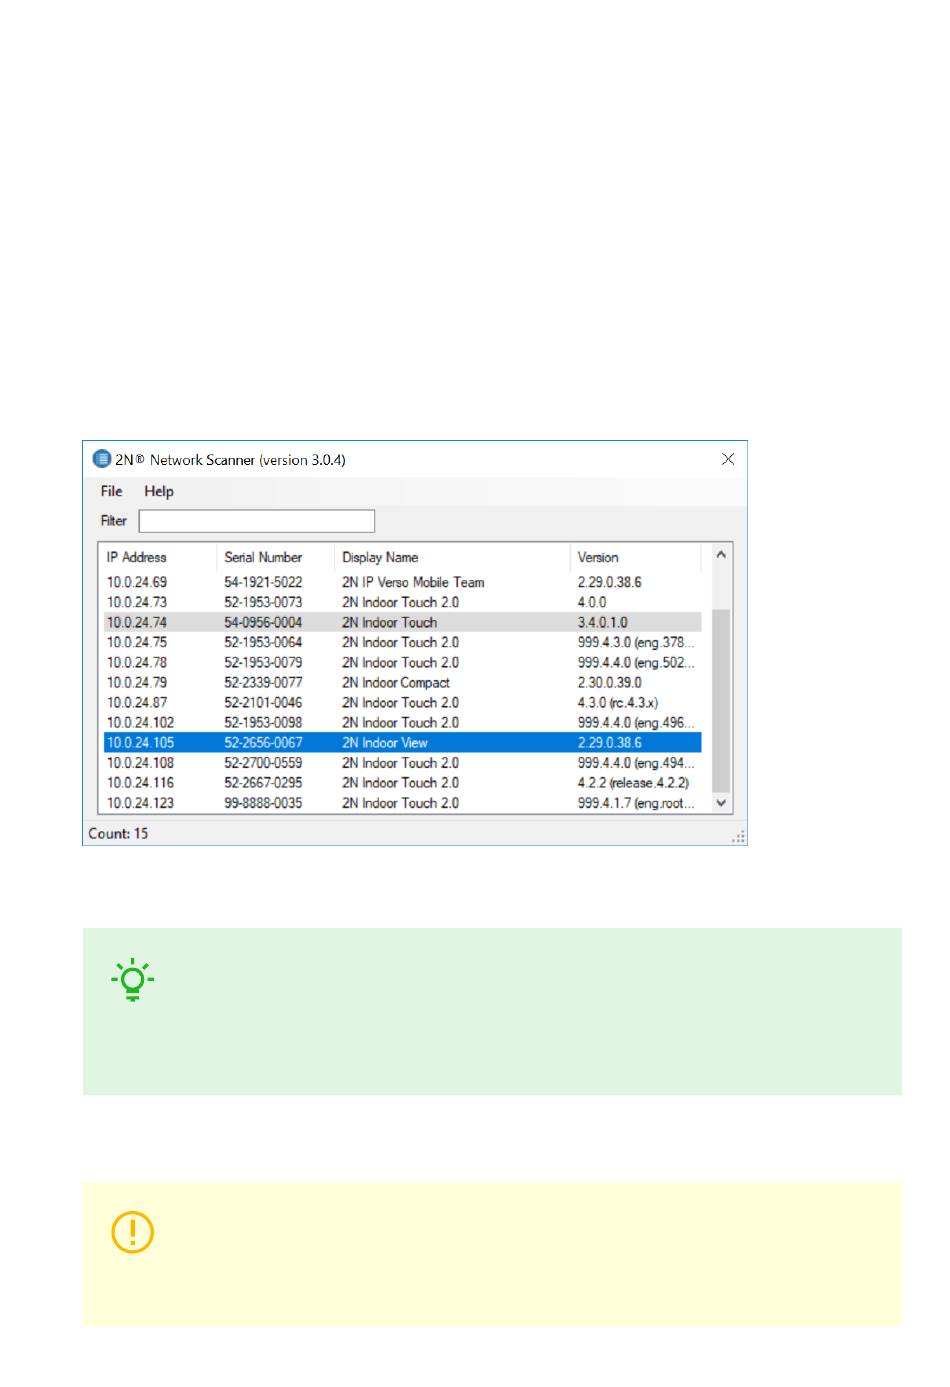Select row with IP 10.0.24.69

(x=402, y=582)
